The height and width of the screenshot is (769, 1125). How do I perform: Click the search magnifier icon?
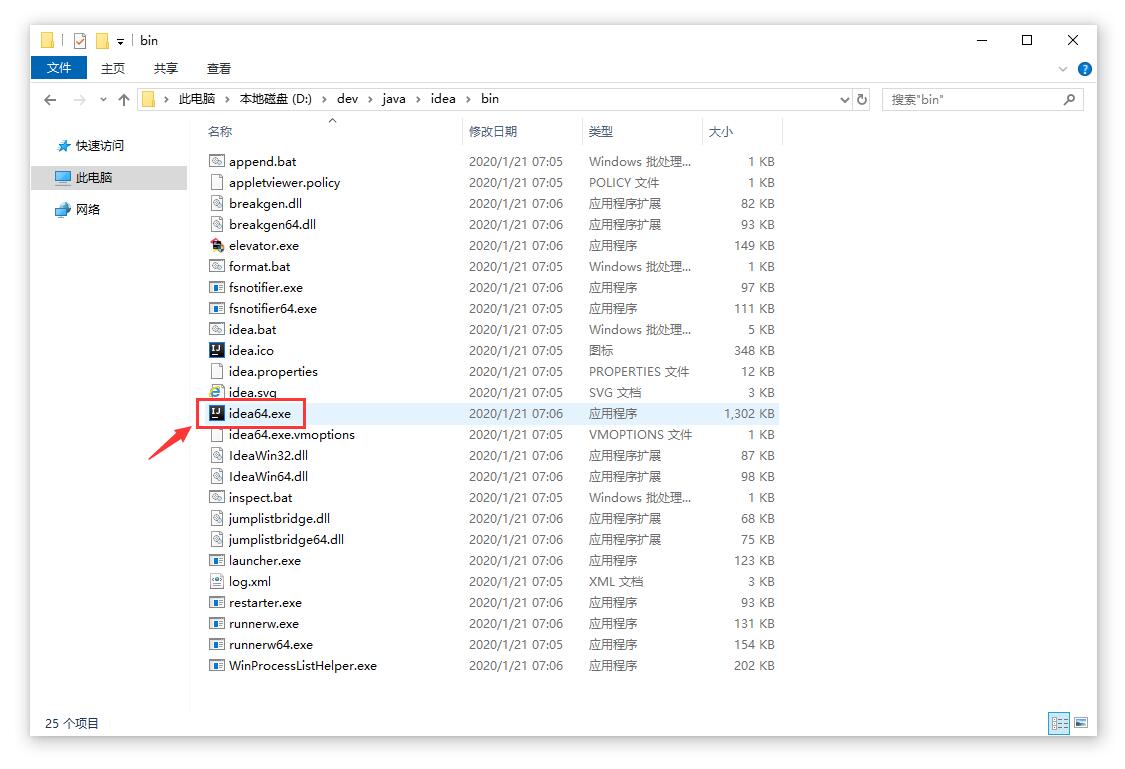point(1069,100)
